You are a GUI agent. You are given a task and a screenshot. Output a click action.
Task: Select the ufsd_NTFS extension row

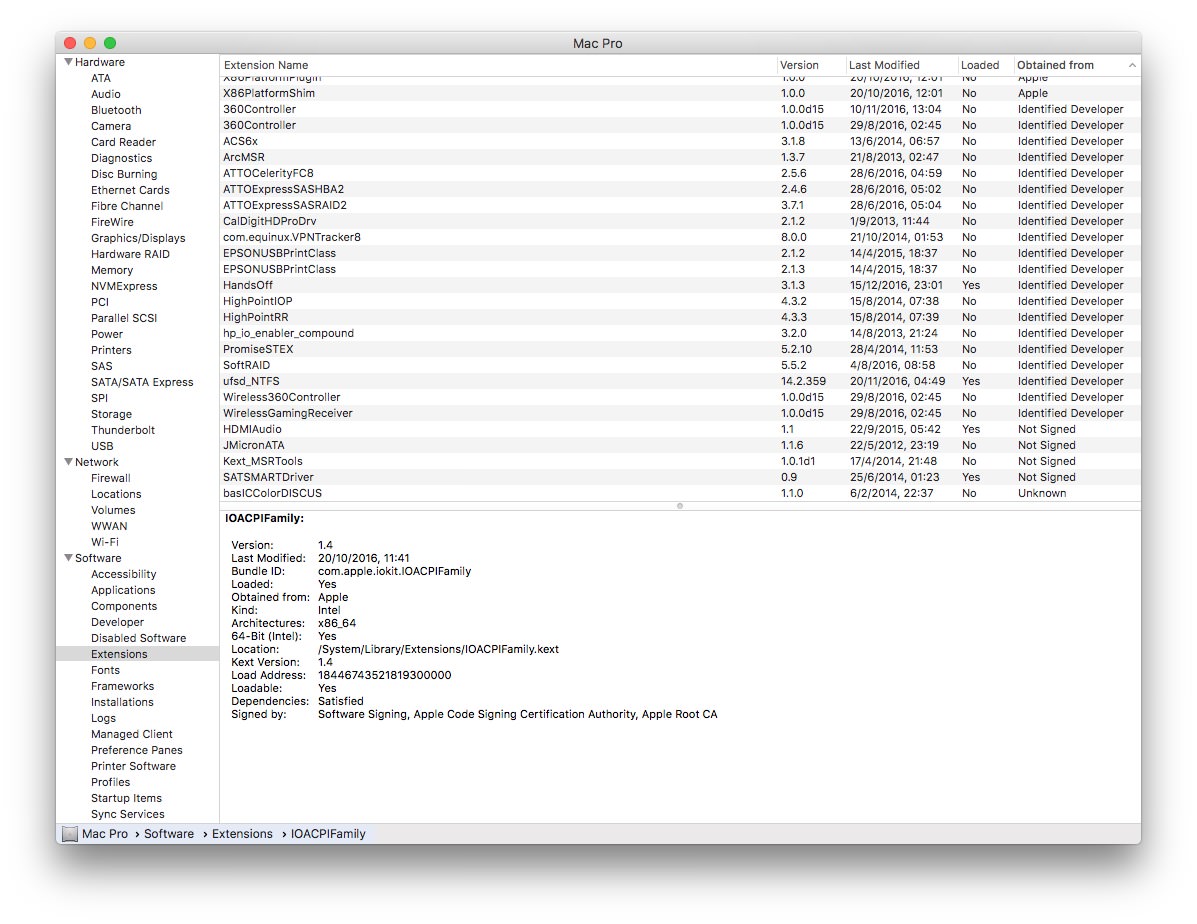click(x=680, y=382)
